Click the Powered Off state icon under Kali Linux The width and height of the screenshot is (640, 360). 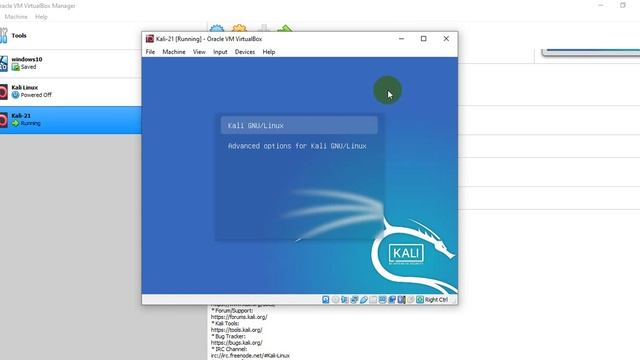[x=16, y=95]
